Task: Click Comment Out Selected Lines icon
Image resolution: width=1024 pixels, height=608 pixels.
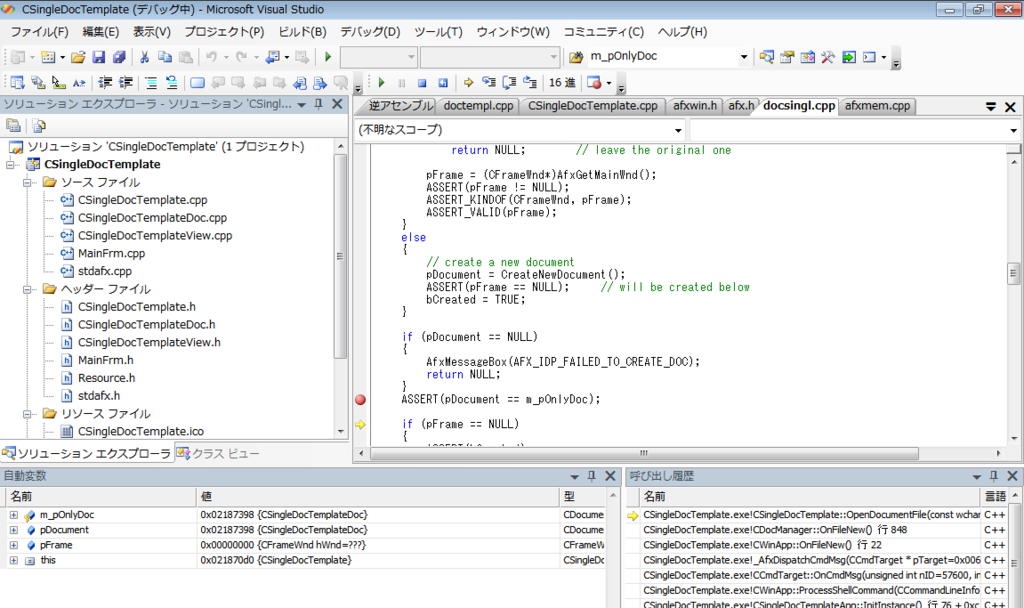Action: tap(152, 83)
